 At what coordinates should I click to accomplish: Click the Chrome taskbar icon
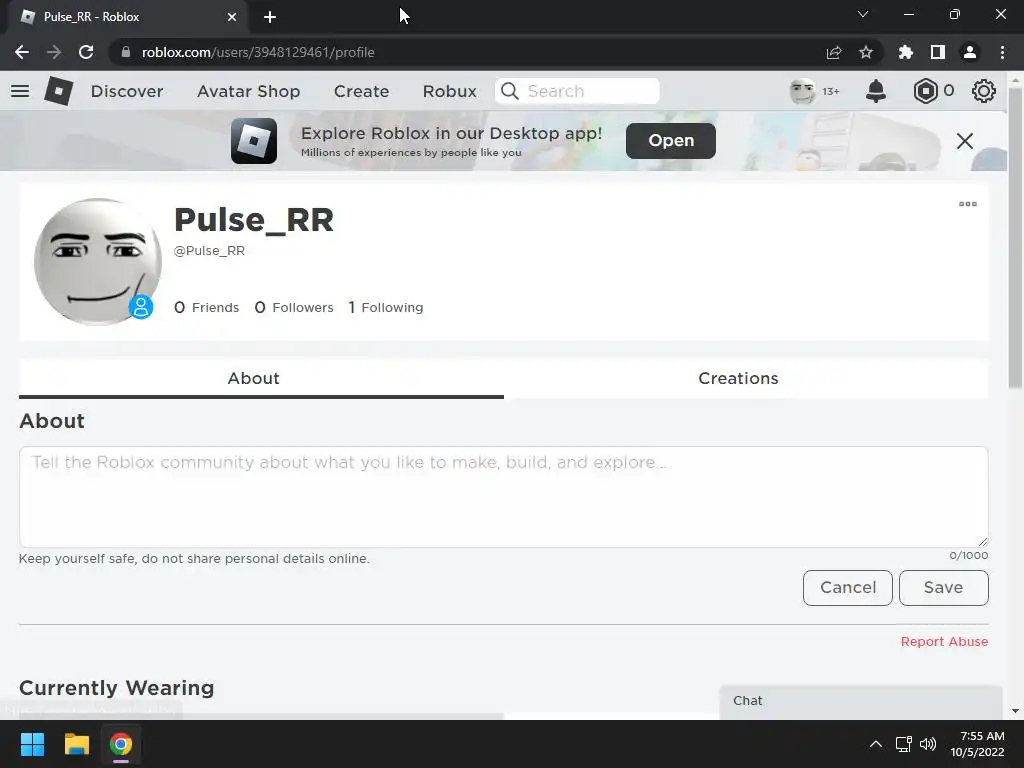click(120, 744)
